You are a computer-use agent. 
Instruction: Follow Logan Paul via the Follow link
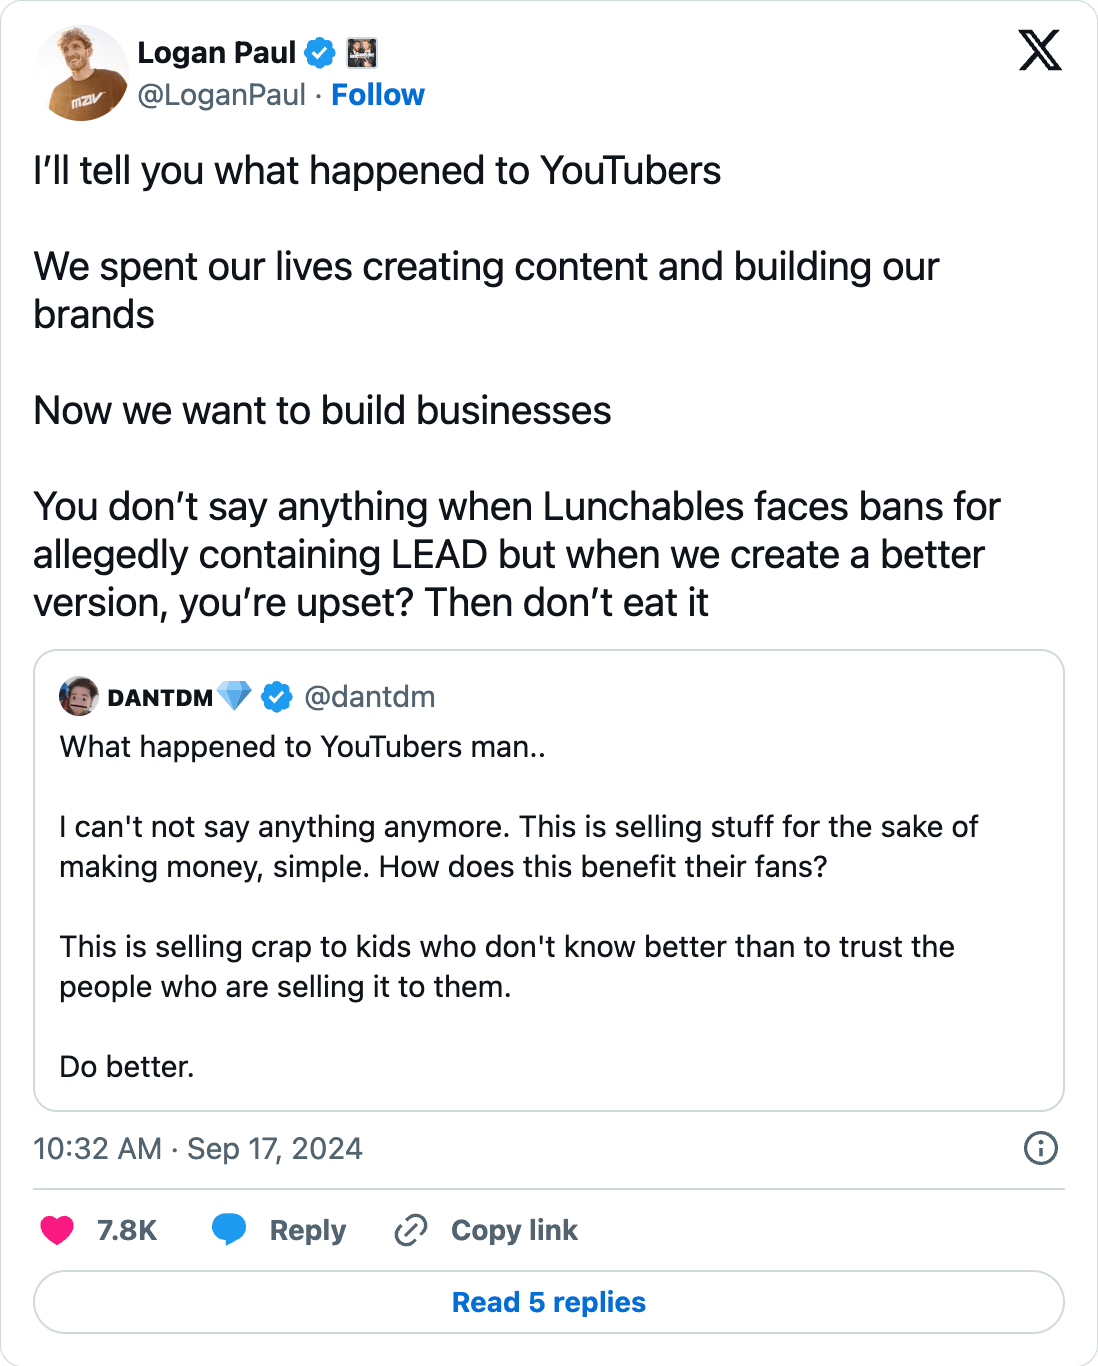pos(378,95)
